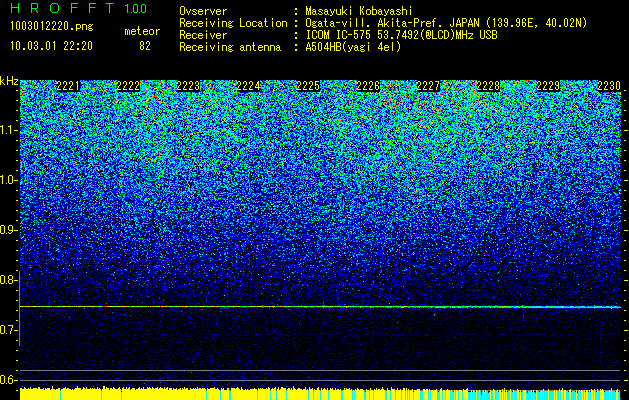The image size is (629, 400).
Task: Click the kHz axis unit label
Action: [9, 81]
